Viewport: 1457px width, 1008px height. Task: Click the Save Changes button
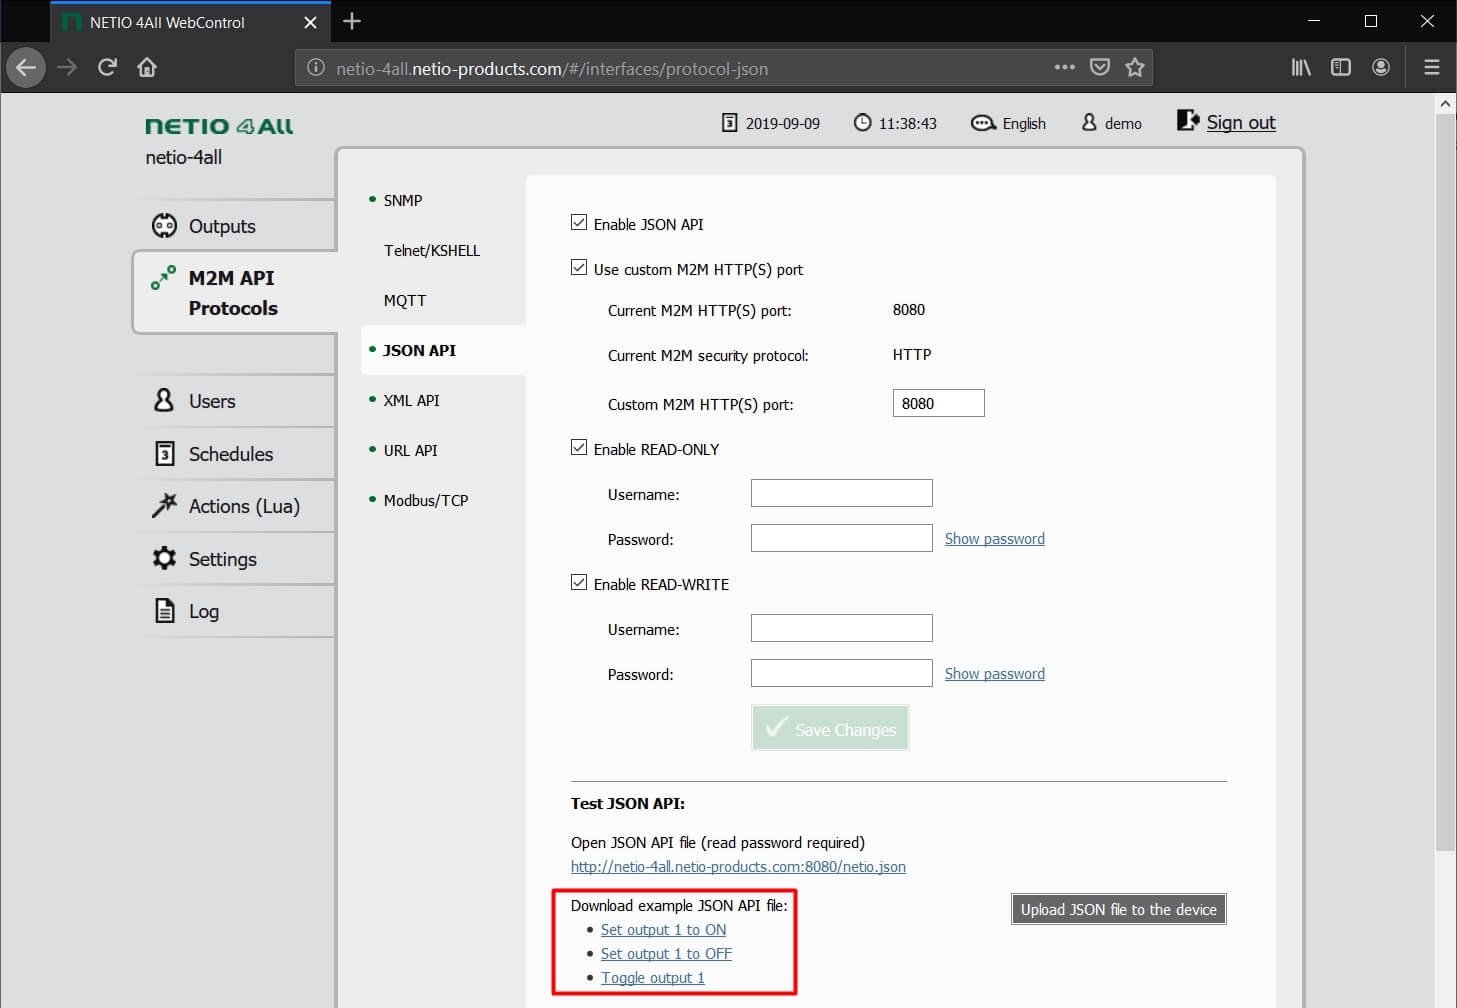(830, 728)
